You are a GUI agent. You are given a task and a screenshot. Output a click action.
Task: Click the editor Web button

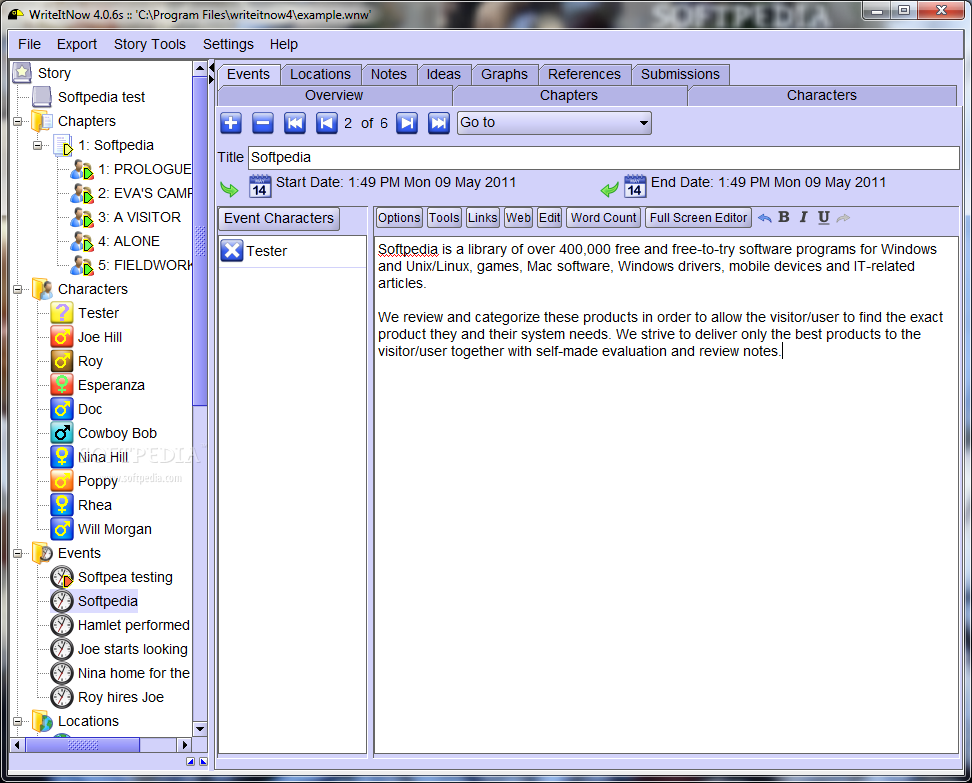pos(518,218)
